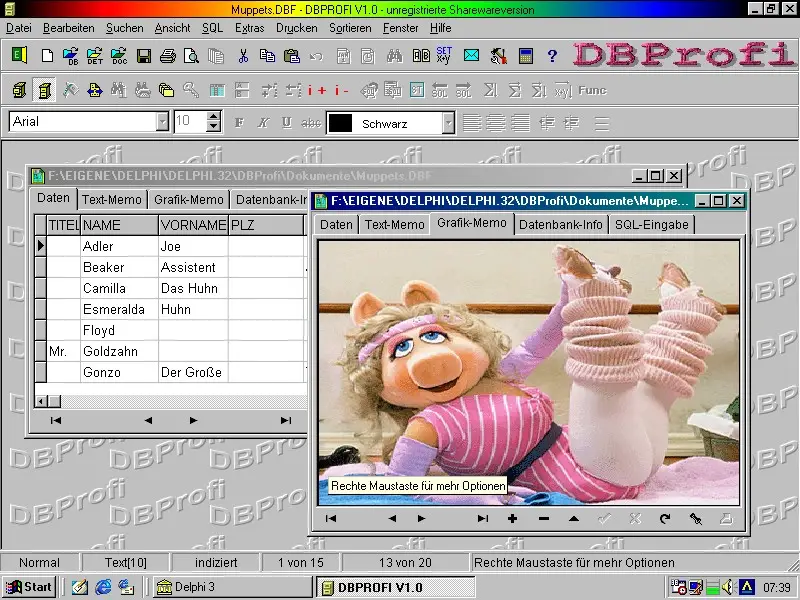800x600 pixels.
Task: Select the Goldzahn name cell
Action: click(120, 351)
